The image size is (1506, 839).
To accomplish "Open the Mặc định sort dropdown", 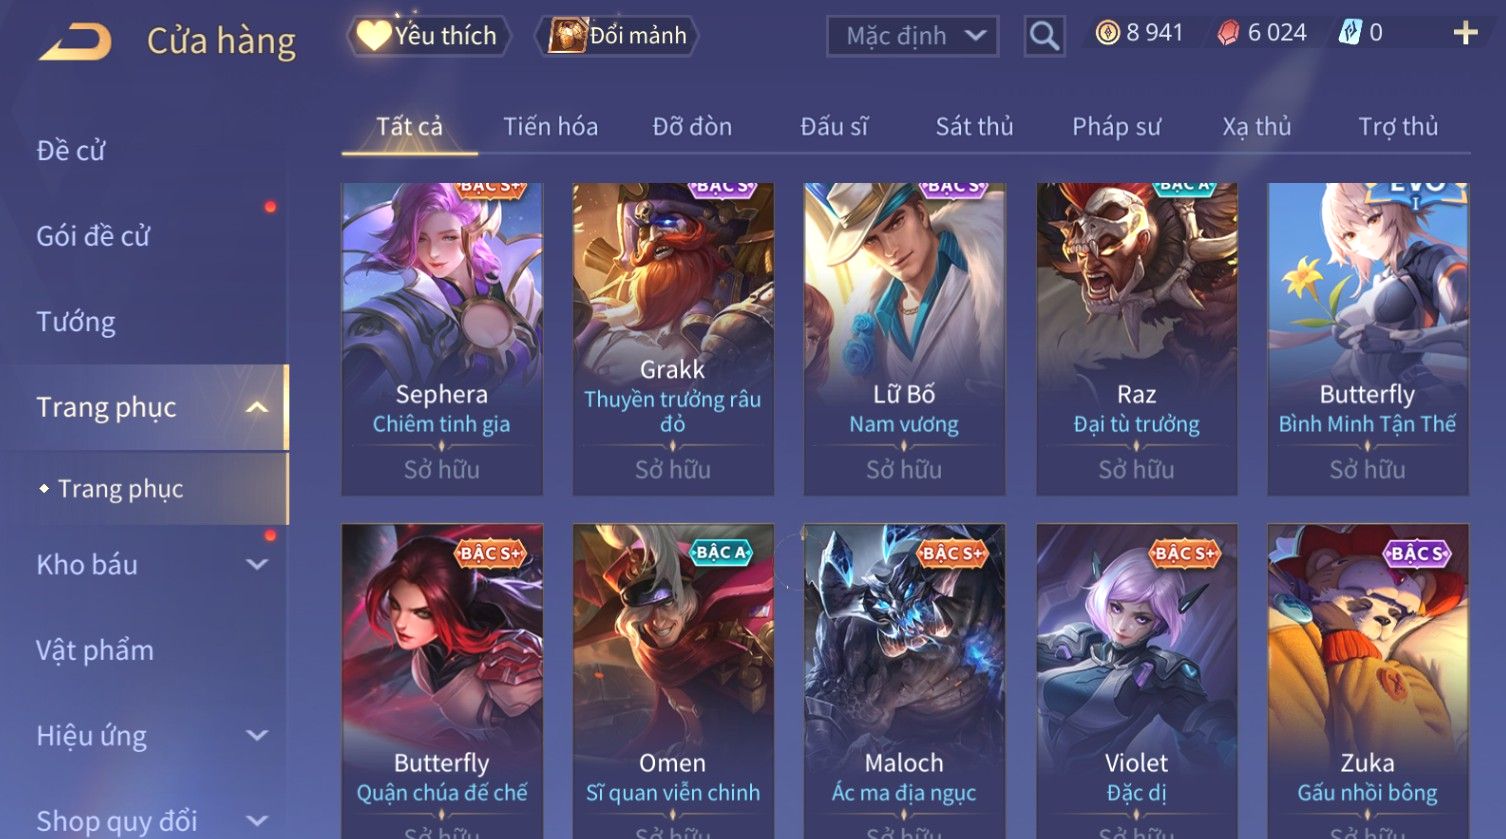I will click(x=912, y=36).
